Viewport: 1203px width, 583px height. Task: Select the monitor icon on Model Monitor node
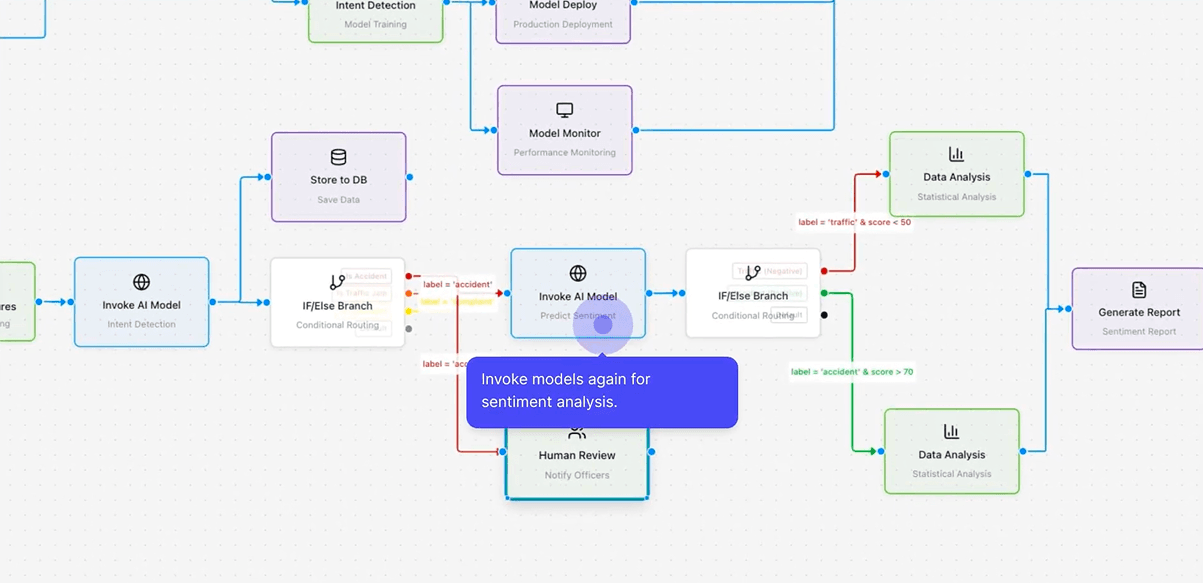pos(564,109)
